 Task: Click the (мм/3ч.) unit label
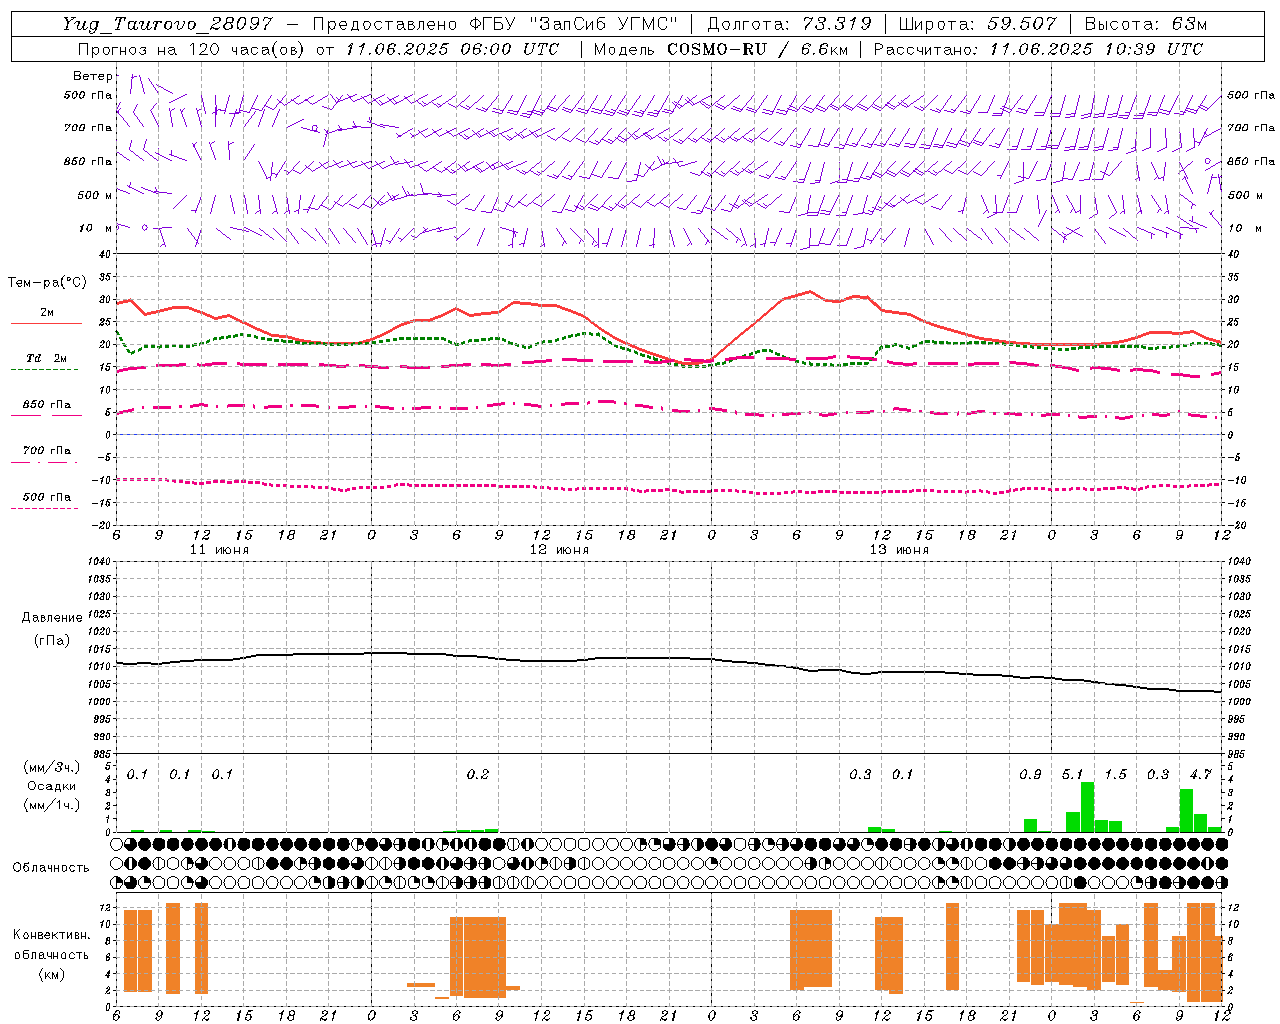52,767
